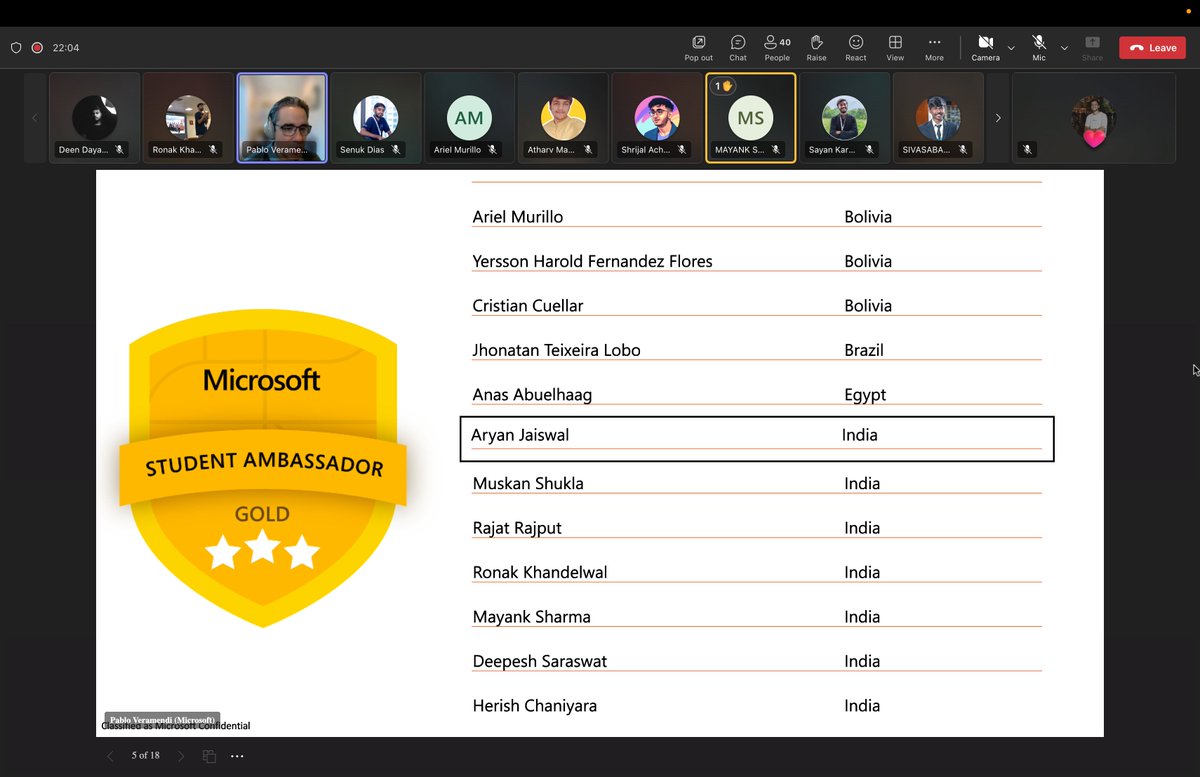Click the Muskan Shukla name
The width and height of the screenshot is (1200, 777).
[528, 483]
